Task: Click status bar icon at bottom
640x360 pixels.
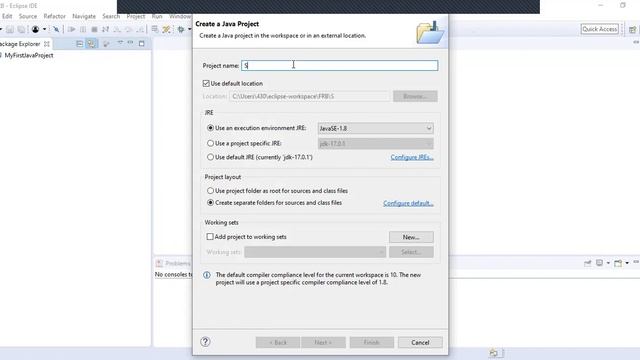Action: (x=493, y=353)
